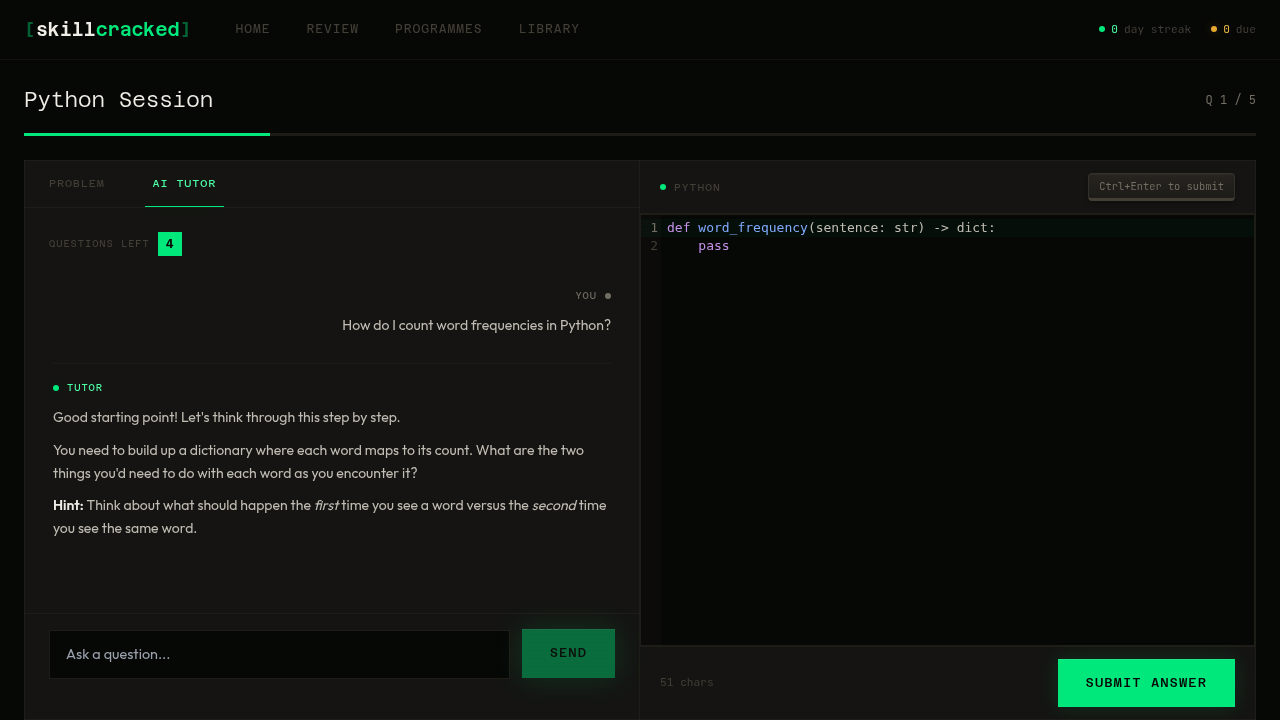
Task: Click the Ask a question input field
Action: tap(279, 654)
